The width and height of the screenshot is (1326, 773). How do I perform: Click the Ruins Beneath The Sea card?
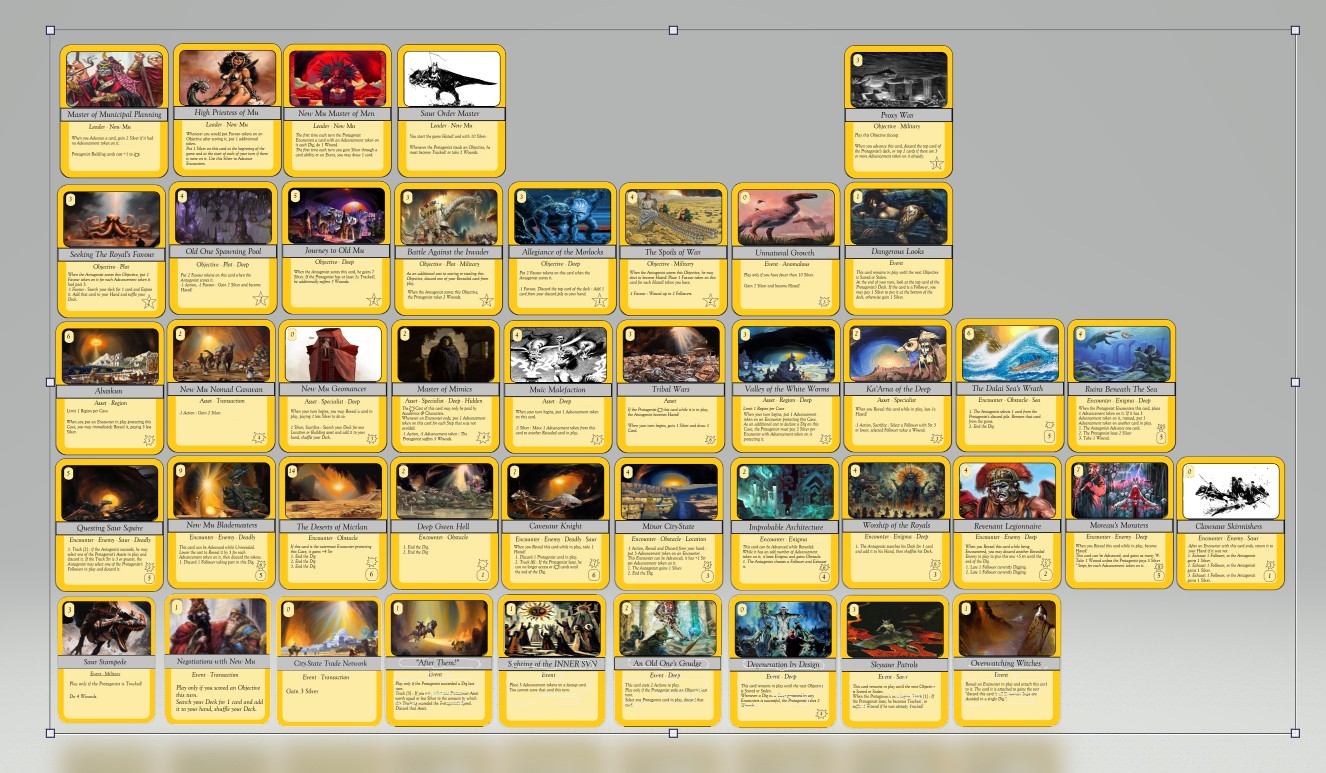(1122, 388)
